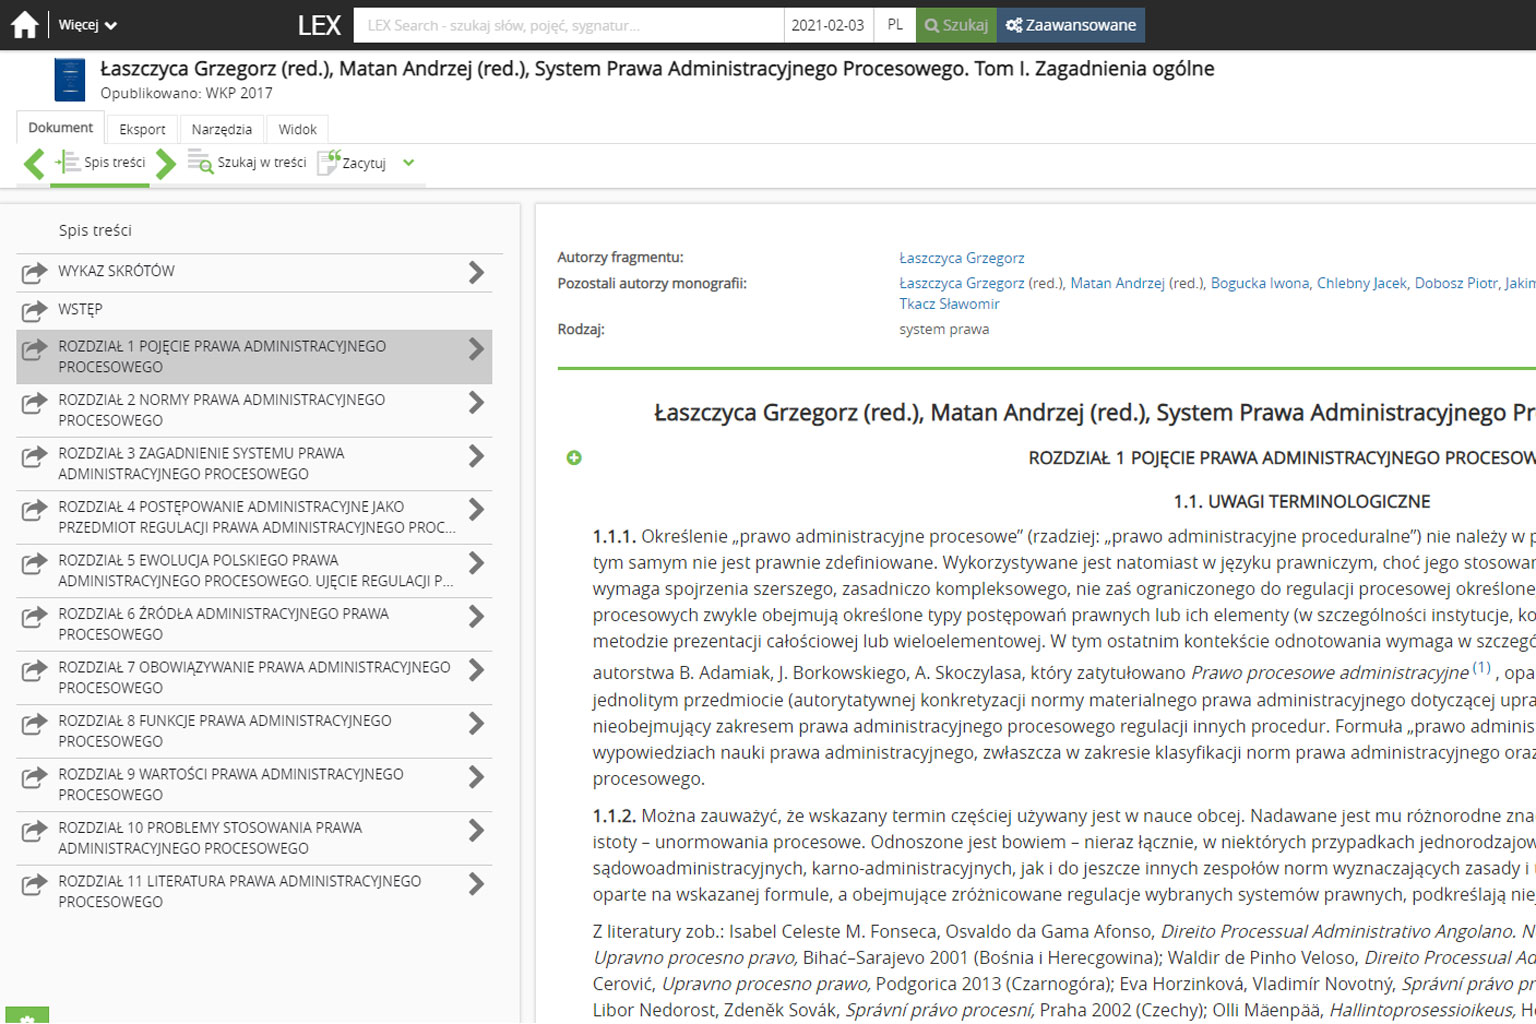1536x1024 pixels.
Task: Open the Spis treści table of contents tool
Action: [x=101, y=162]
